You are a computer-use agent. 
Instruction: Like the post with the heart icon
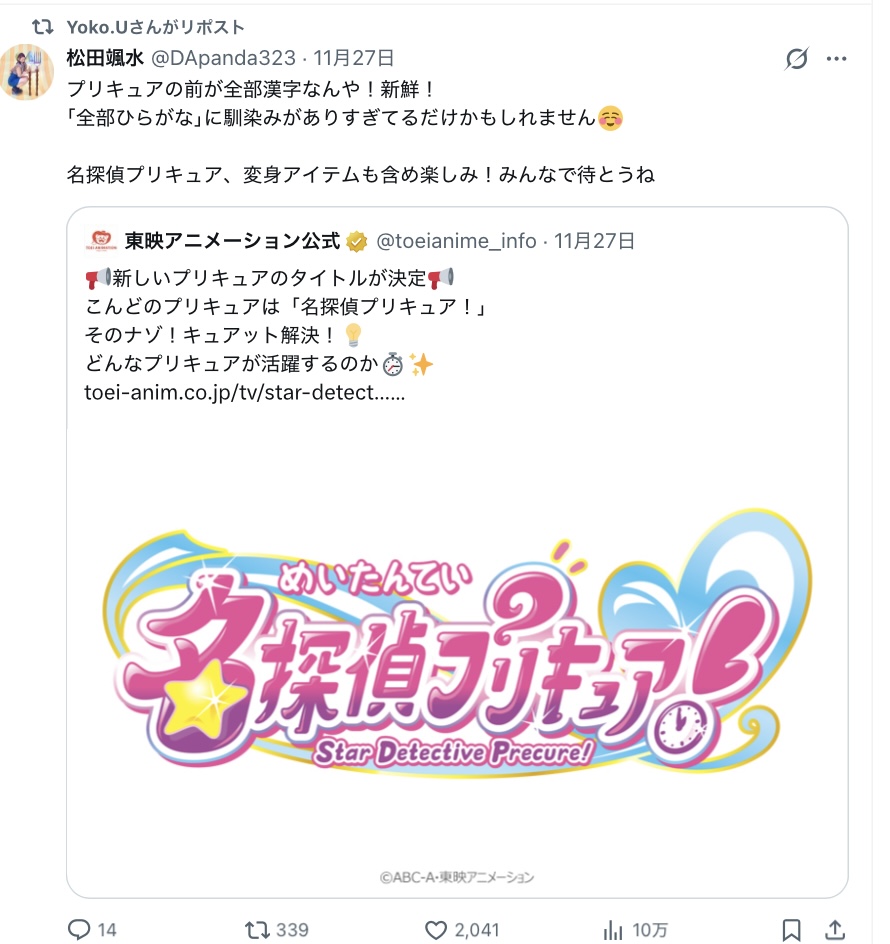[x=435, y=930]
